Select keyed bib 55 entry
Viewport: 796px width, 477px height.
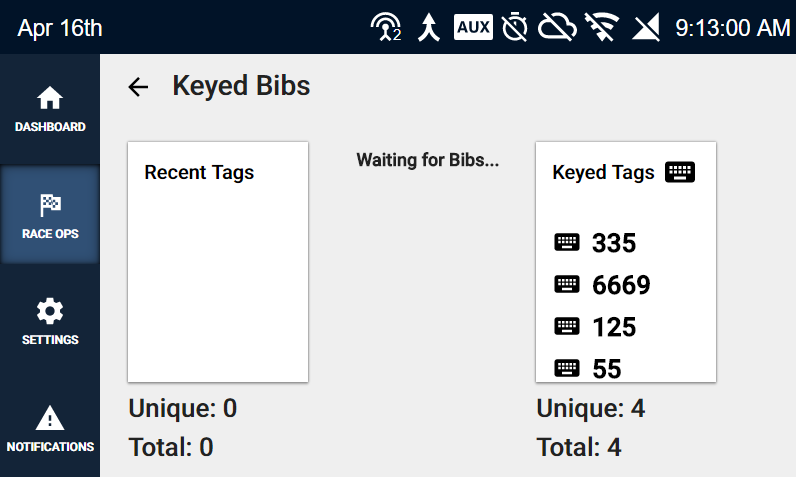point(588,369)
